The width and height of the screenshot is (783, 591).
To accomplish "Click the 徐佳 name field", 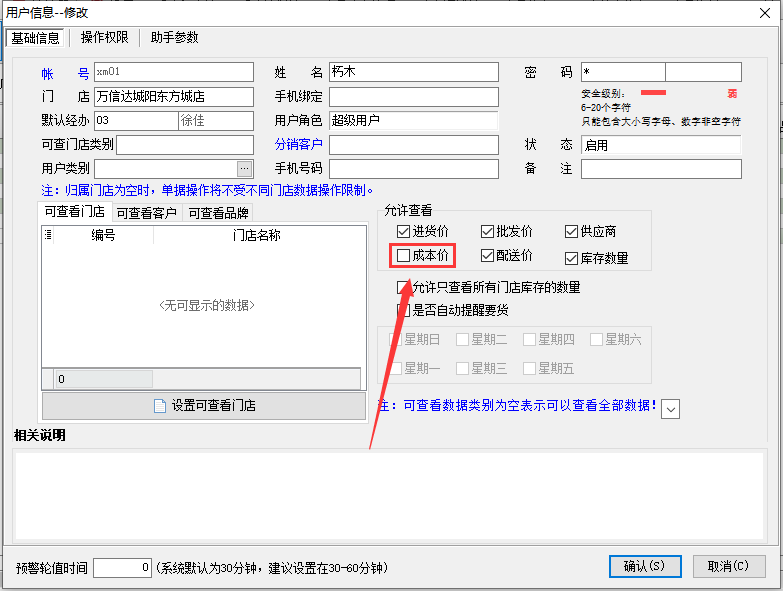I will click(216, 120).
